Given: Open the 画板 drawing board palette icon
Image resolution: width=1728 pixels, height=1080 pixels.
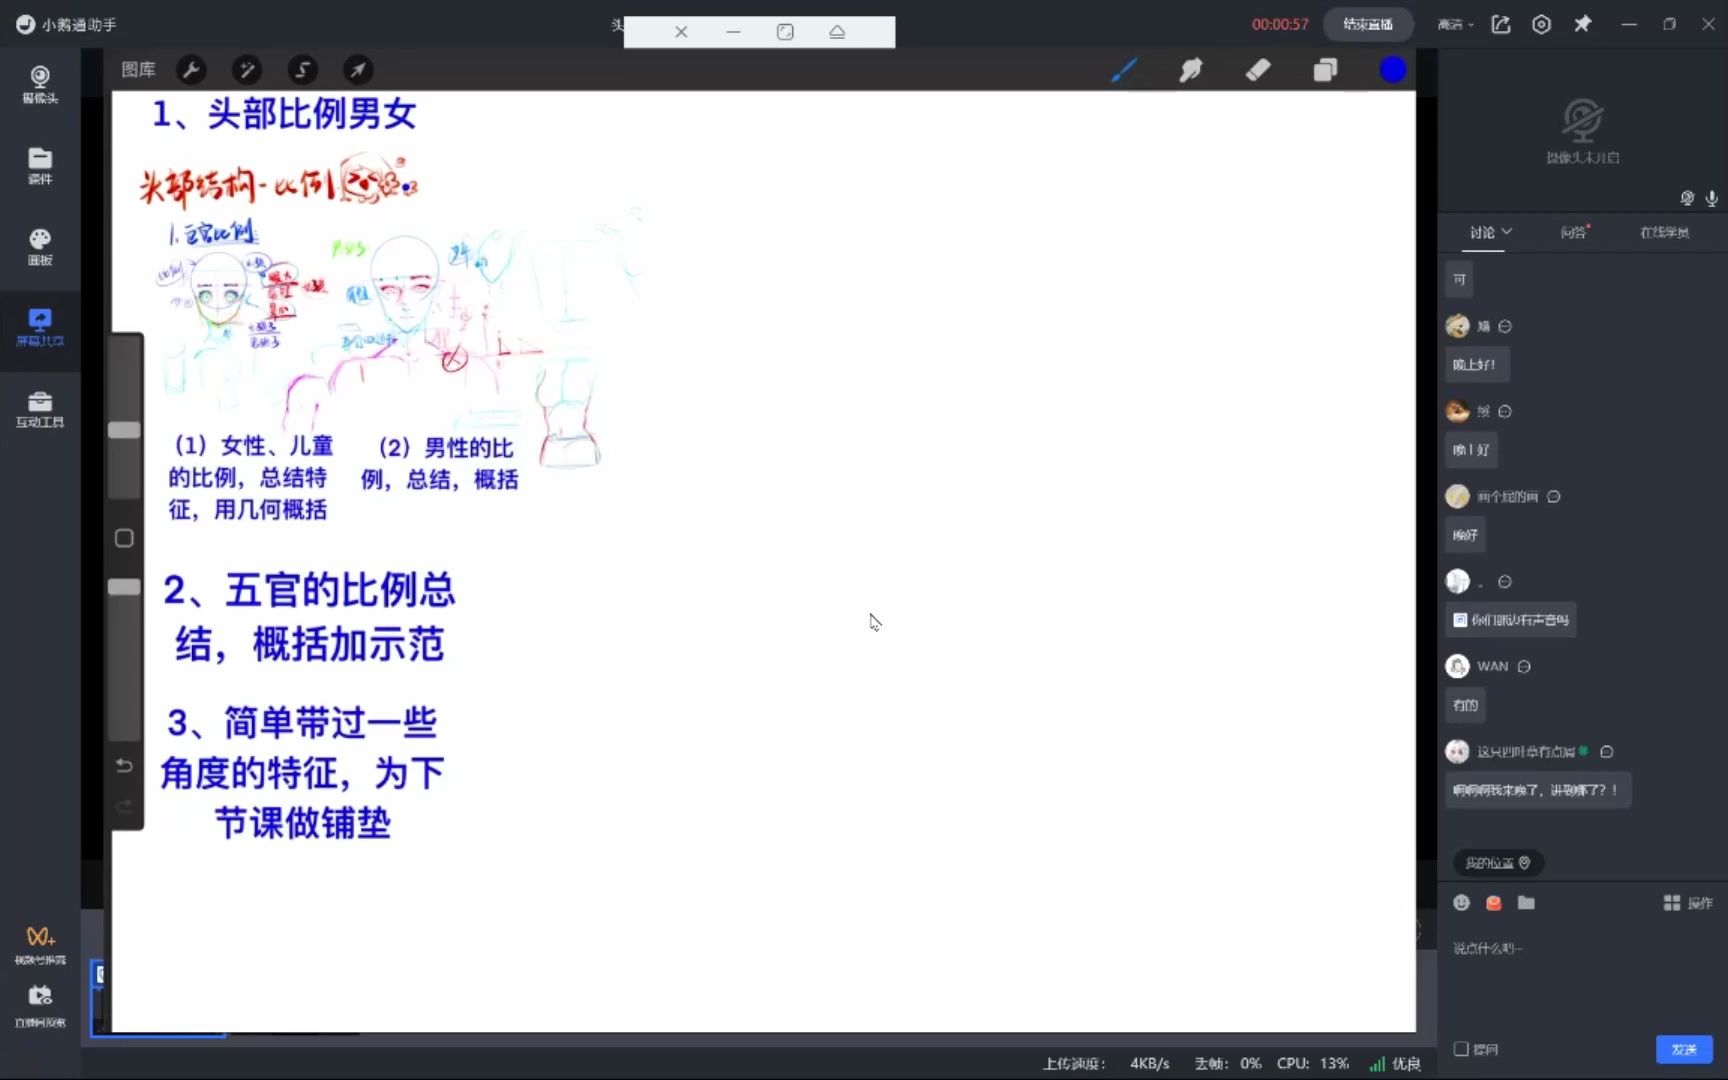Looking at the screenshot, I should (40, 246).
